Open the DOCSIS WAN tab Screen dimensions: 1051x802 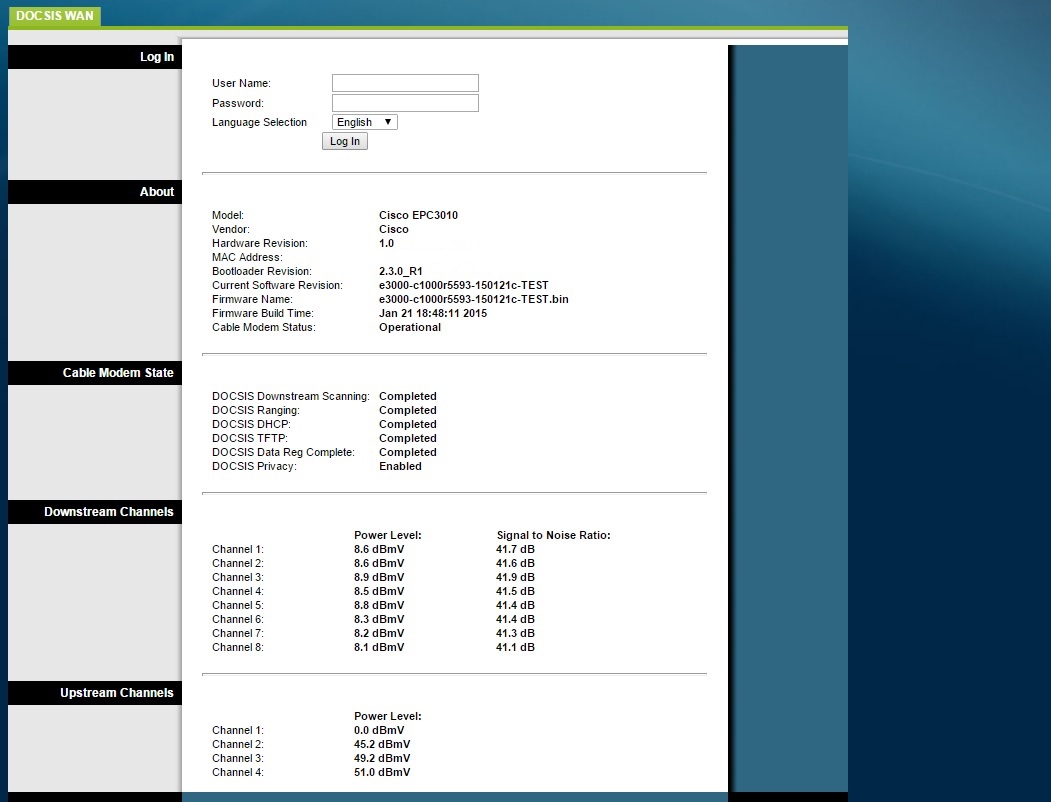tap(54, 15)
